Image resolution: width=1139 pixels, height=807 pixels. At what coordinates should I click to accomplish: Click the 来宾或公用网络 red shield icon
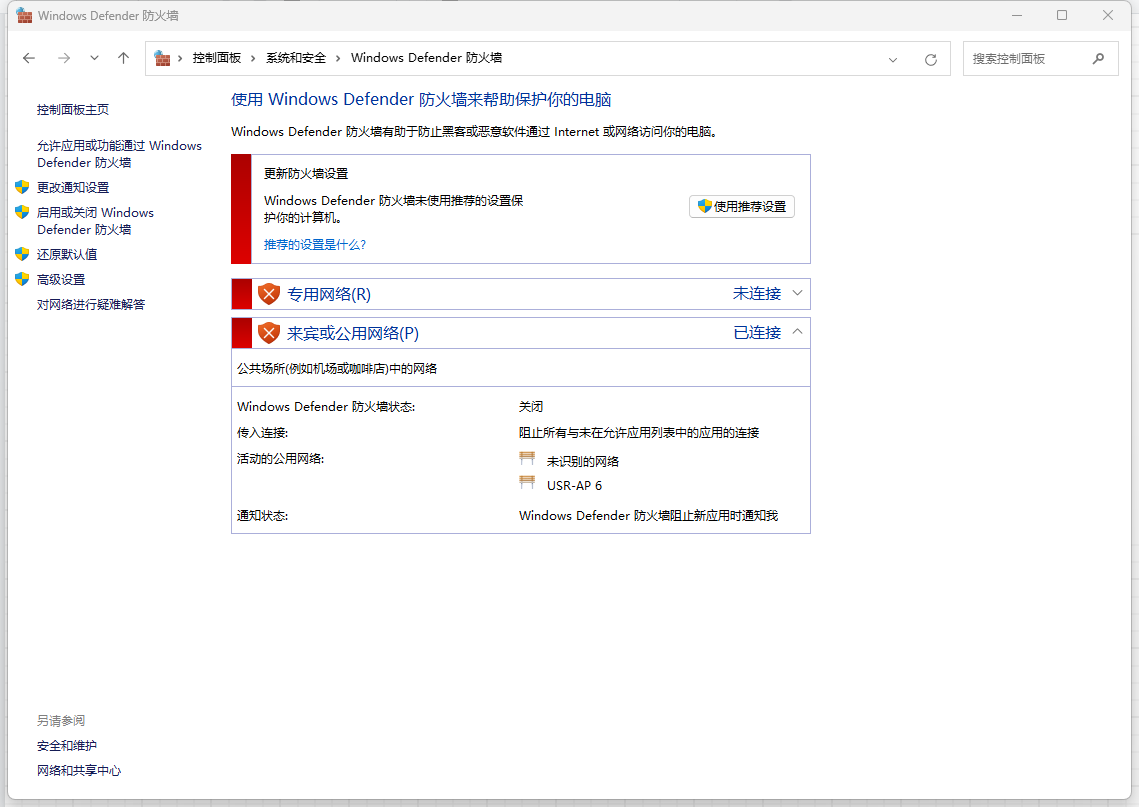pyautogui.click(x=268, y=333)
